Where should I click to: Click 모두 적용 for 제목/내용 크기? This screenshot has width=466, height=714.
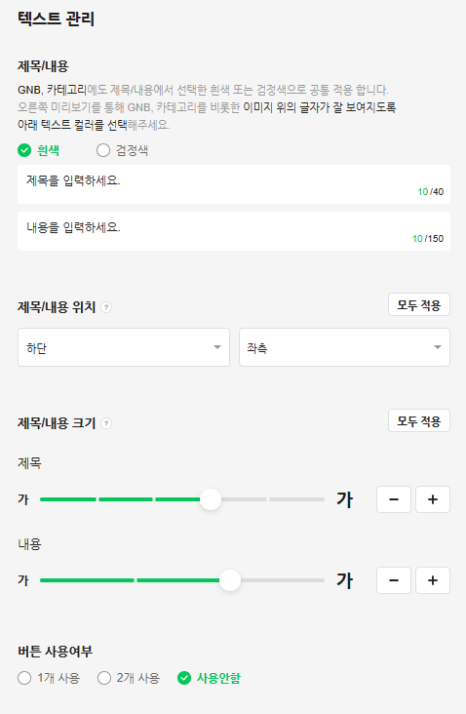419,421
